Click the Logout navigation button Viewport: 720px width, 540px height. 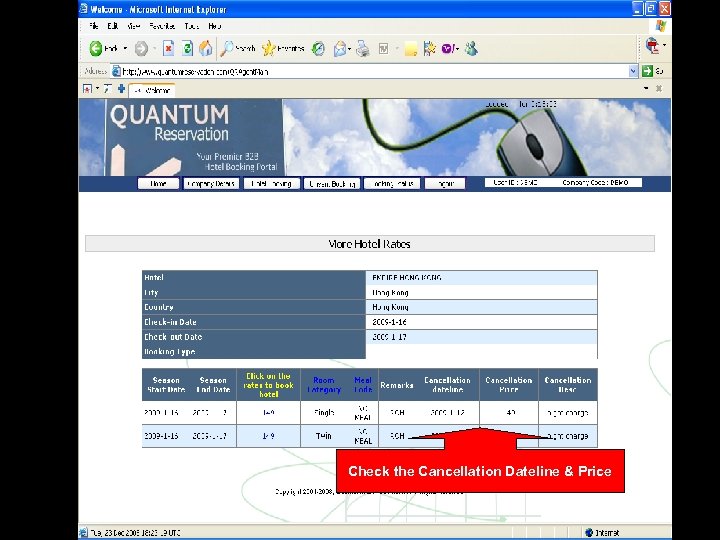click(x=445, y=184)
